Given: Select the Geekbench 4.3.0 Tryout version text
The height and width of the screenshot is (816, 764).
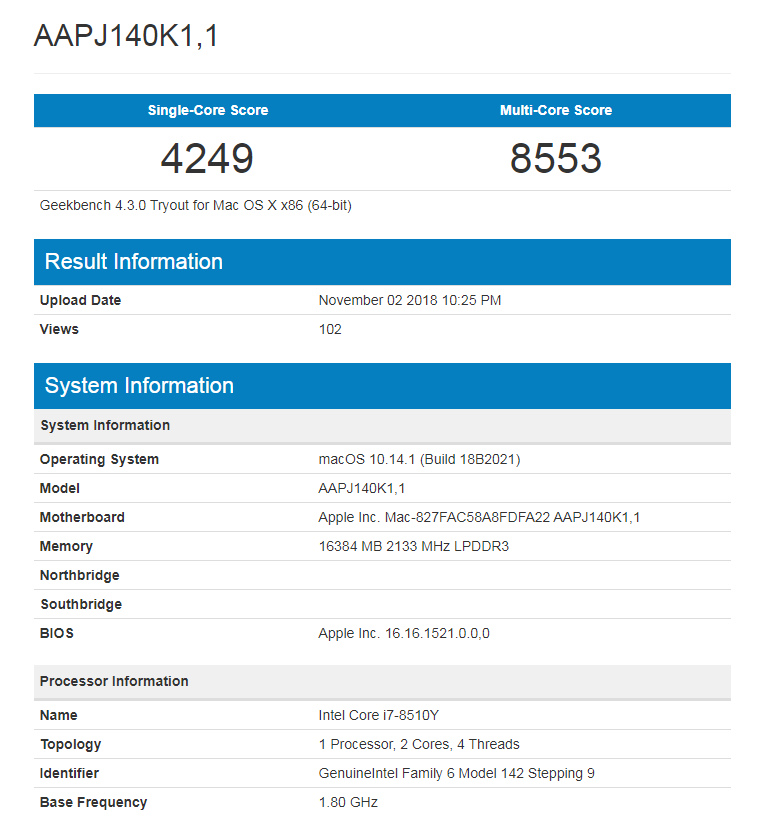Looking at the screenshot, I should pos(196,206).
